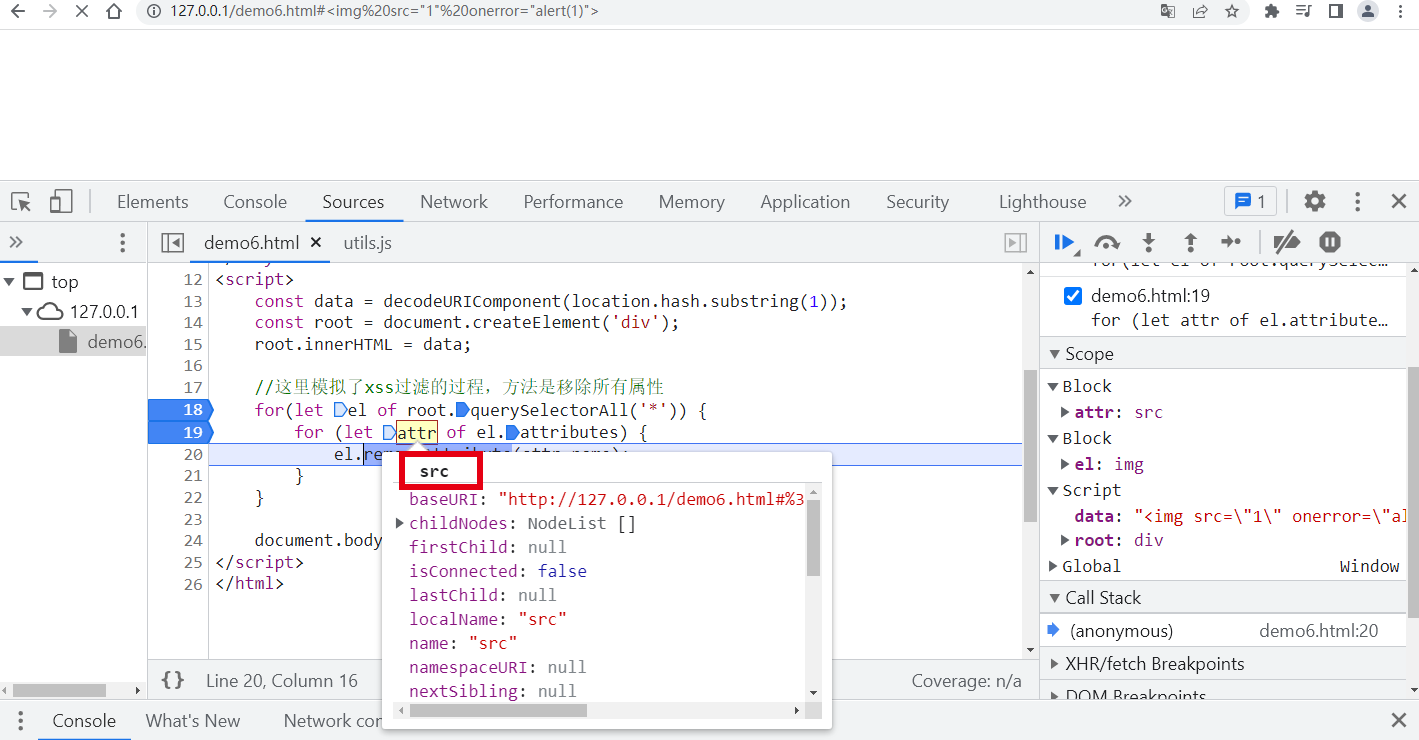Uncheck the demo6.html:19 breakpoint checkbox

(1073, 296)
